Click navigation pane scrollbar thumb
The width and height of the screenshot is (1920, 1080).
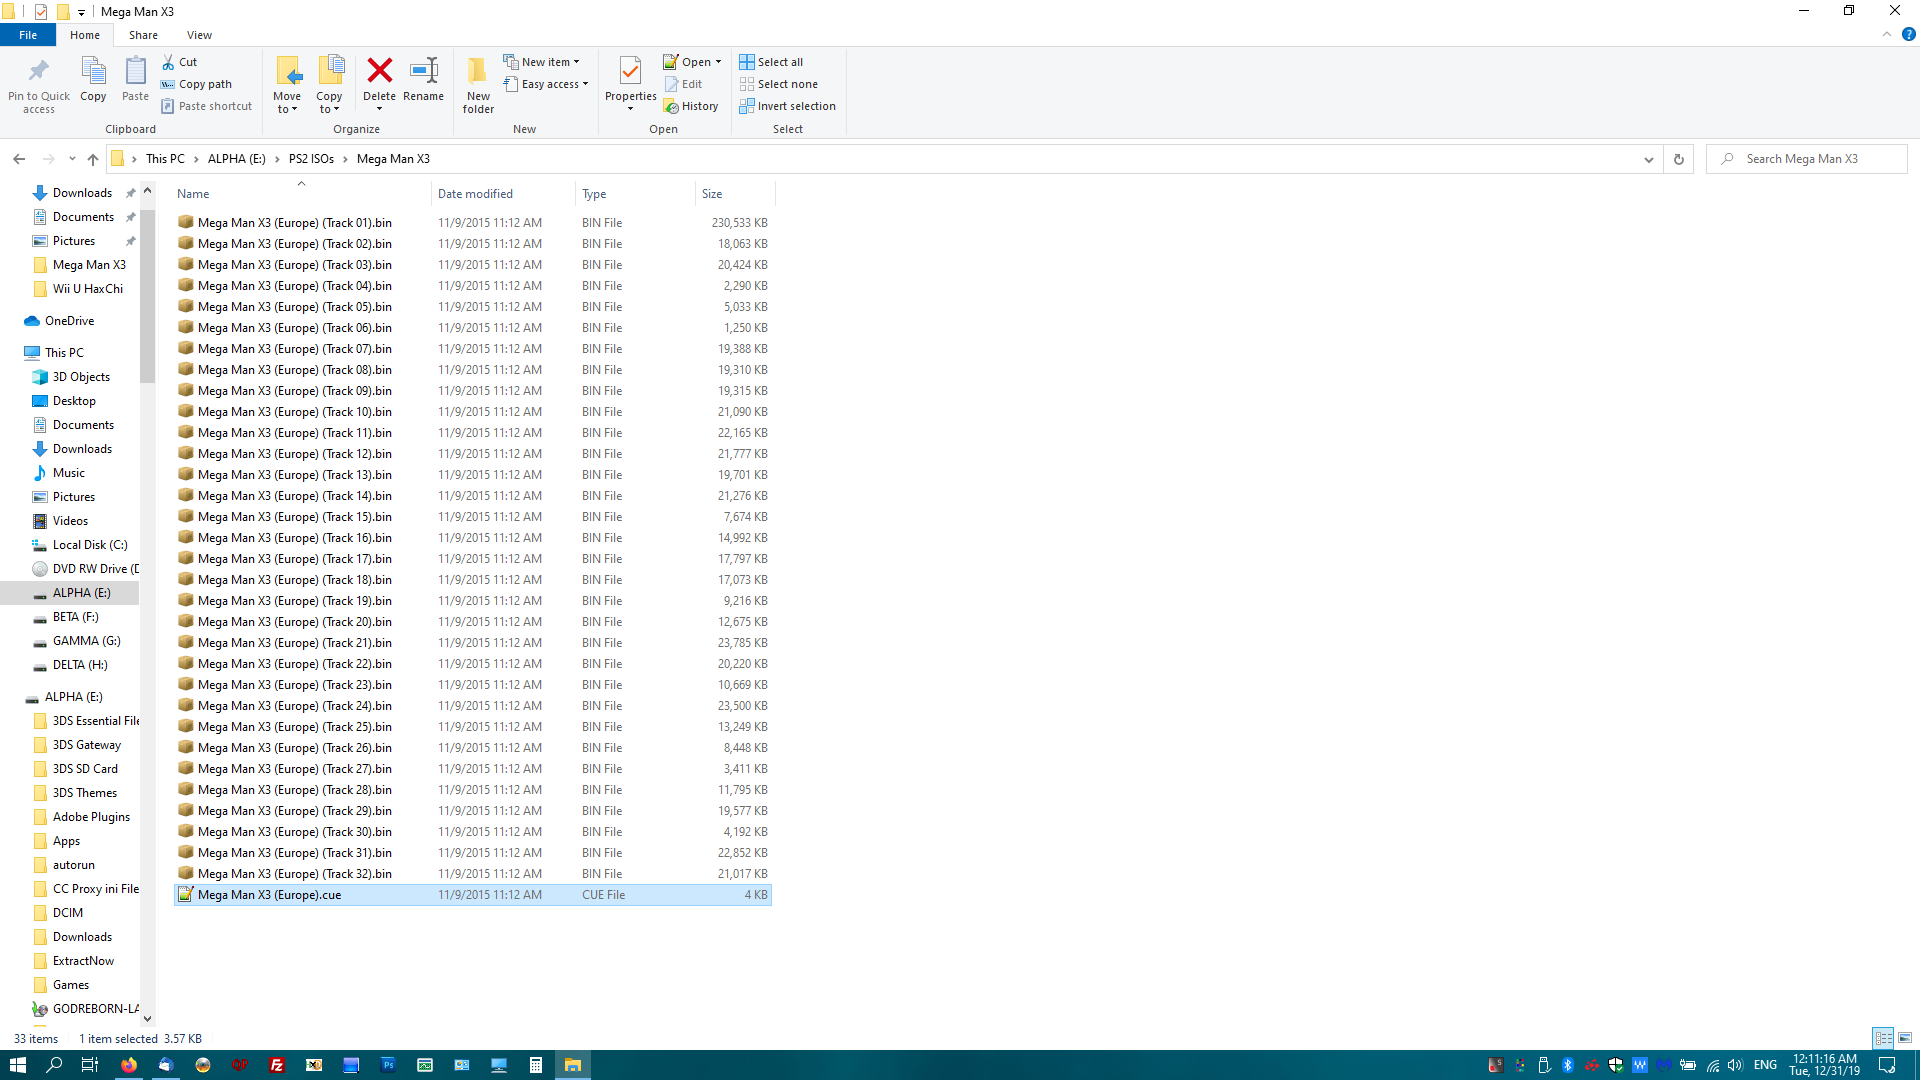(x=148, y=295)
